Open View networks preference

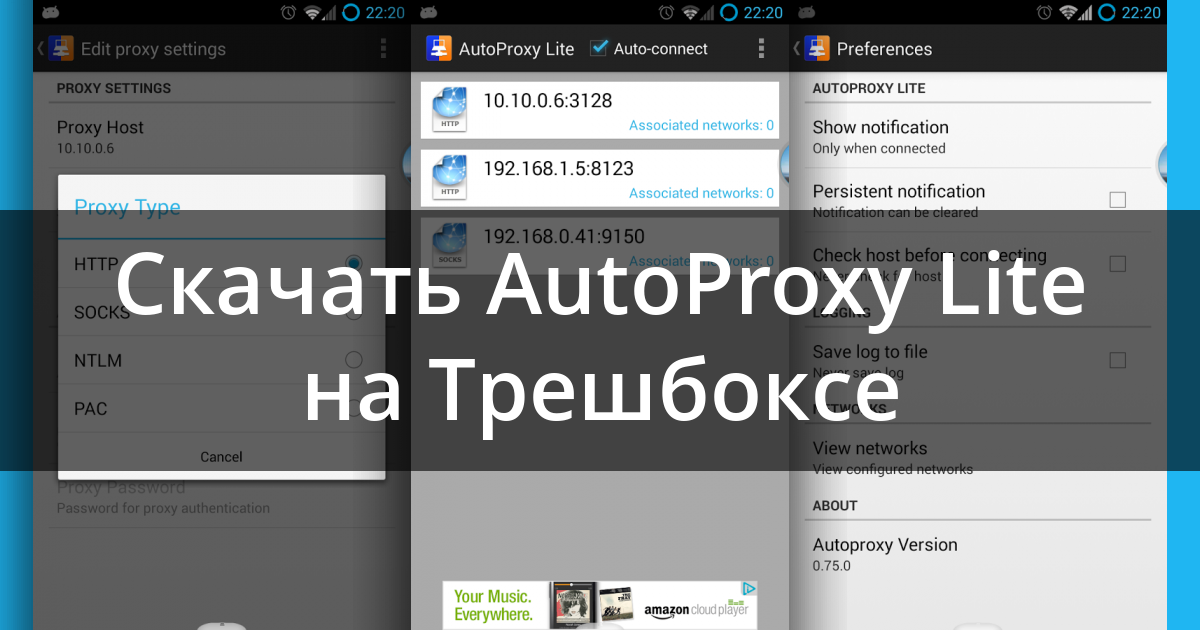coord(978,458)
